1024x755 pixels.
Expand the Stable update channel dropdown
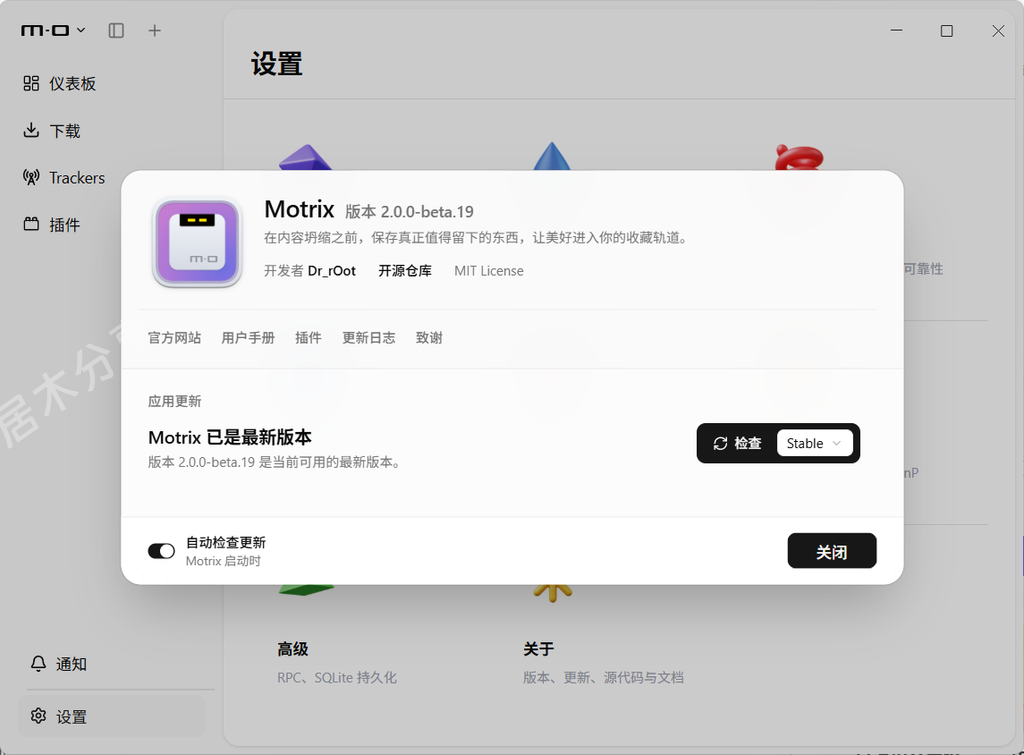pos(814,443)
